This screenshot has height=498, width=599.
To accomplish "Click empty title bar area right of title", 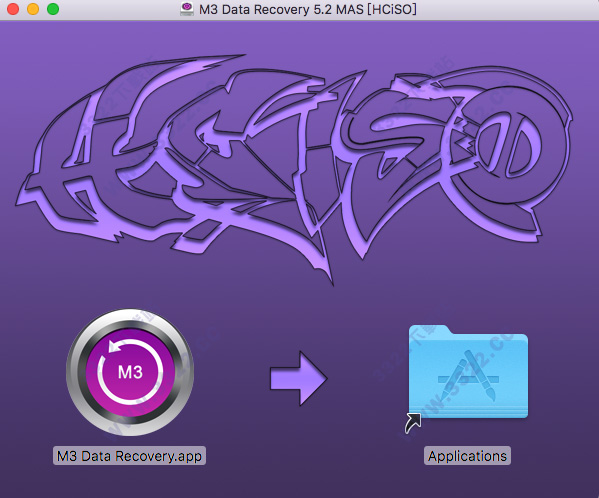I will click(x=508, y=9).
